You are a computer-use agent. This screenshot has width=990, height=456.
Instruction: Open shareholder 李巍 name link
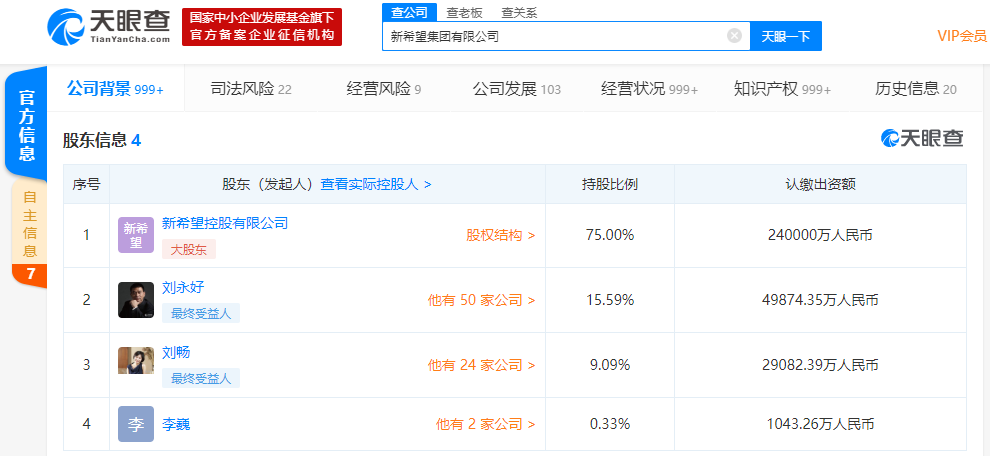(176, 424)
